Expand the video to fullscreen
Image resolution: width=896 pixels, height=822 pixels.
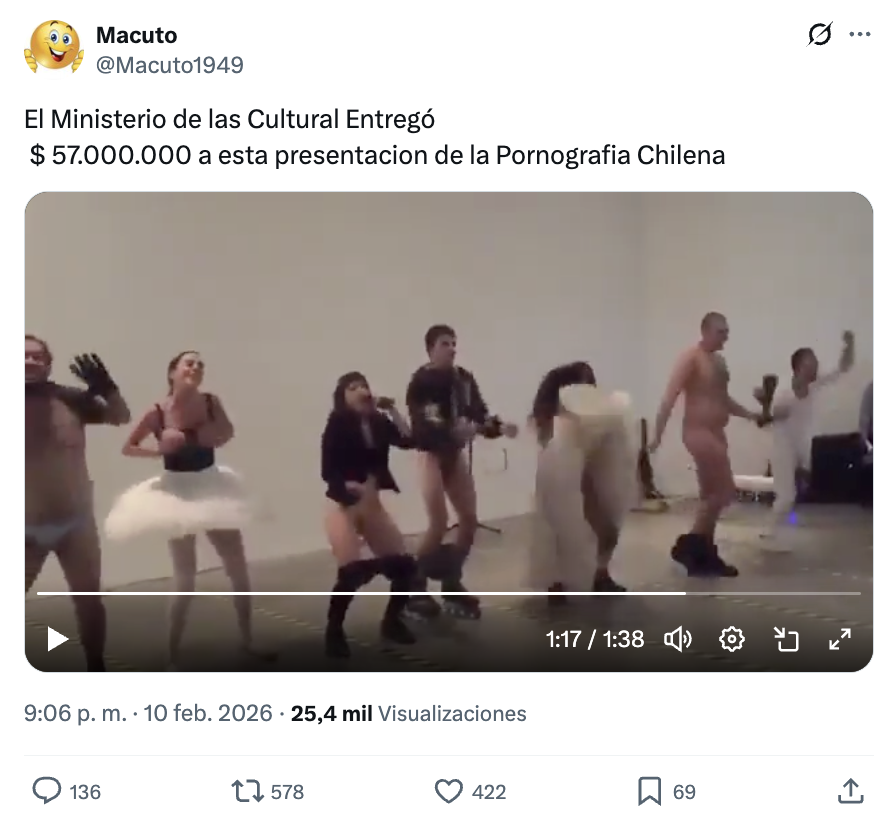tap(839, 639)
